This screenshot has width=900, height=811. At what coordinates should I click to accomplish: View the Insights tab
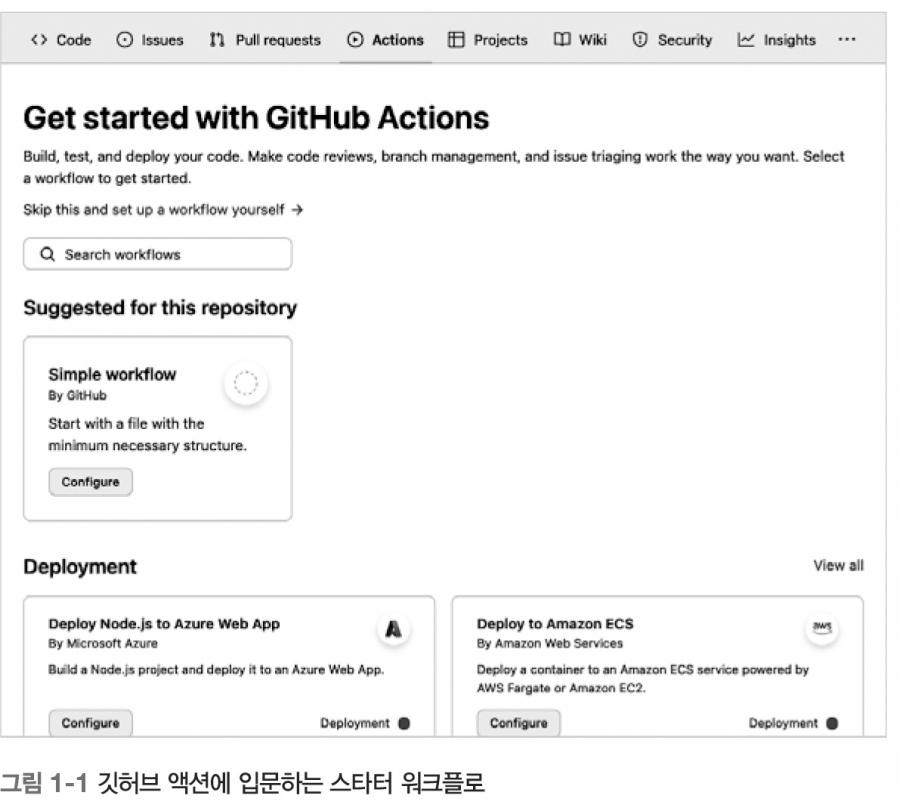click(x=777, y=40)
